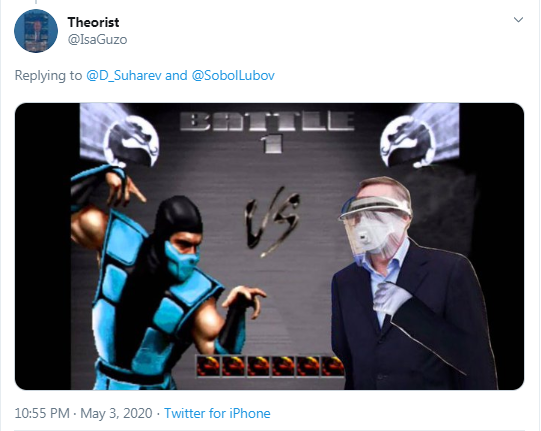Open the Twitter for iPhone source link

(217, 413)
